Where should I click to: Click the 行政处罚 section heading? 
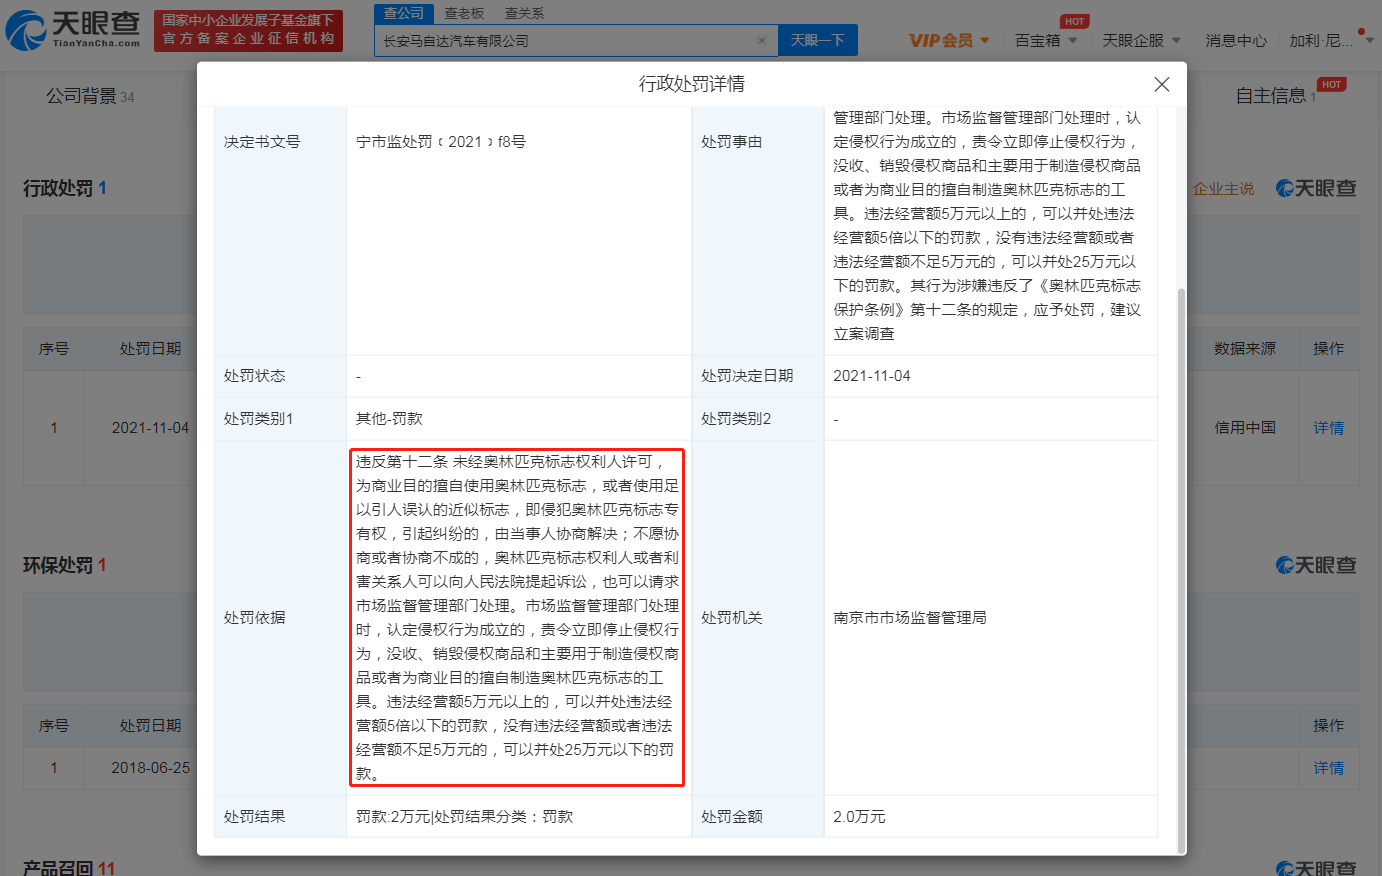pyautogui.click(x=65, y=188)
